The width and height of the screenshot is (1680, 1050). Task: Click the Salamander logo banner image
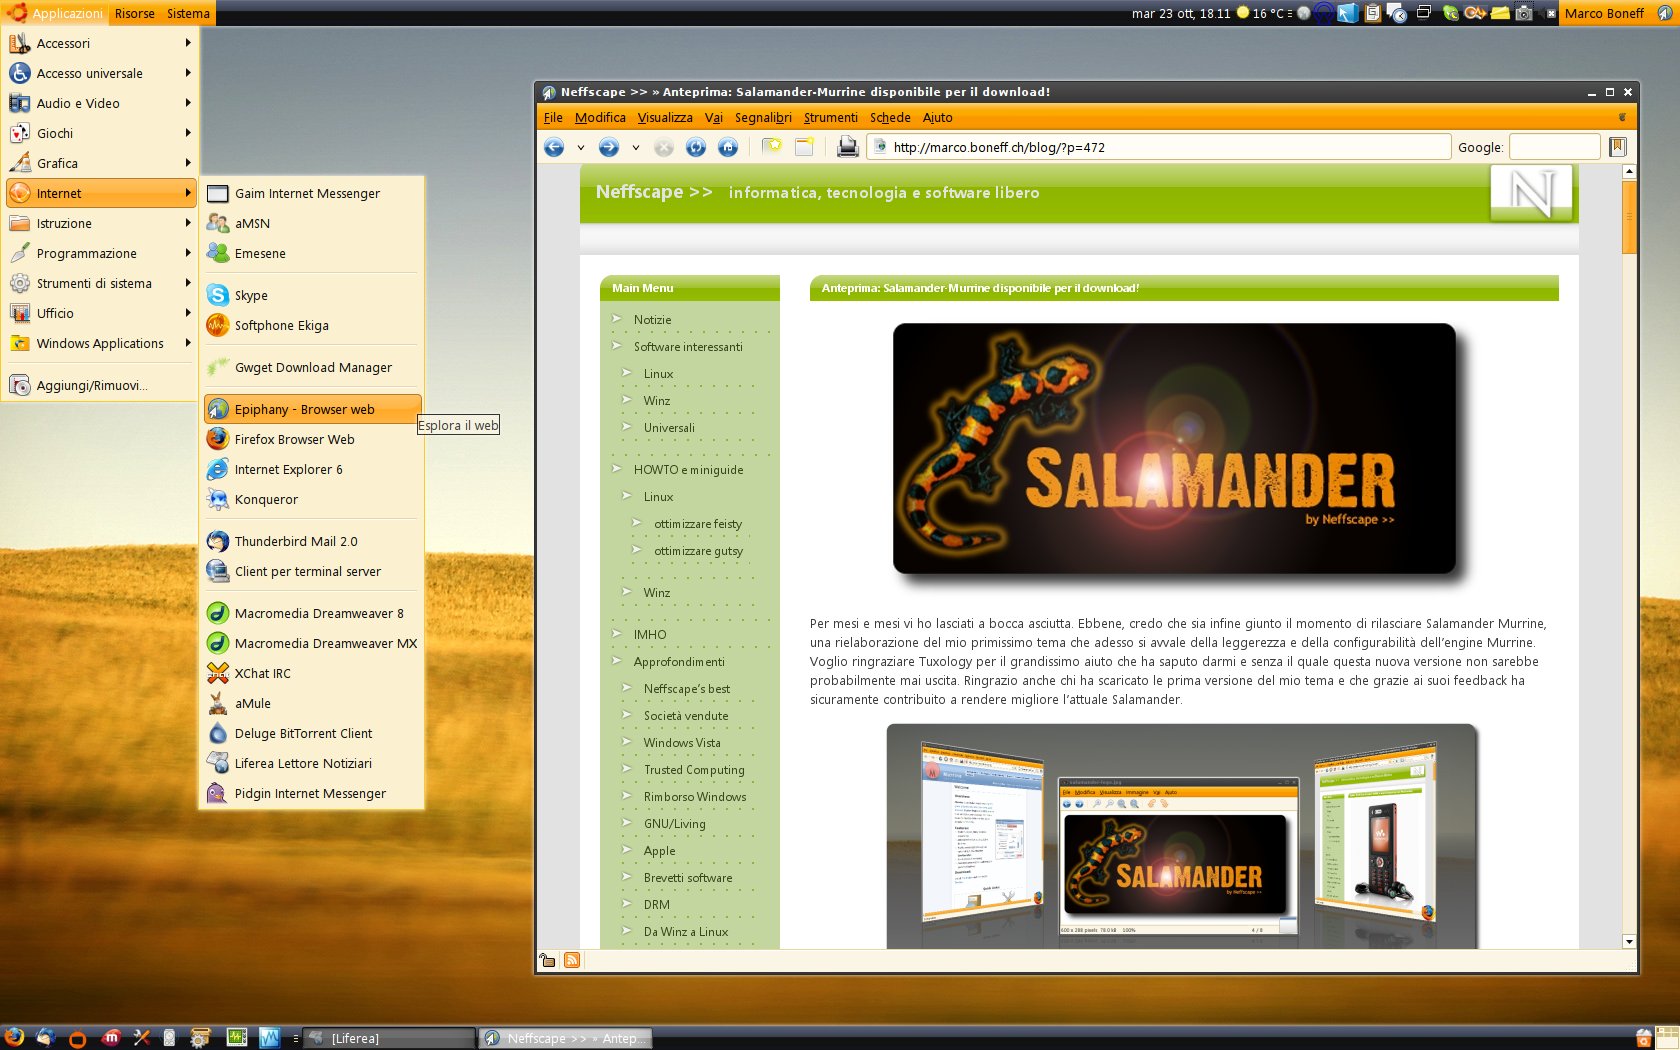pyautogui.click(x=1175, y=449)
